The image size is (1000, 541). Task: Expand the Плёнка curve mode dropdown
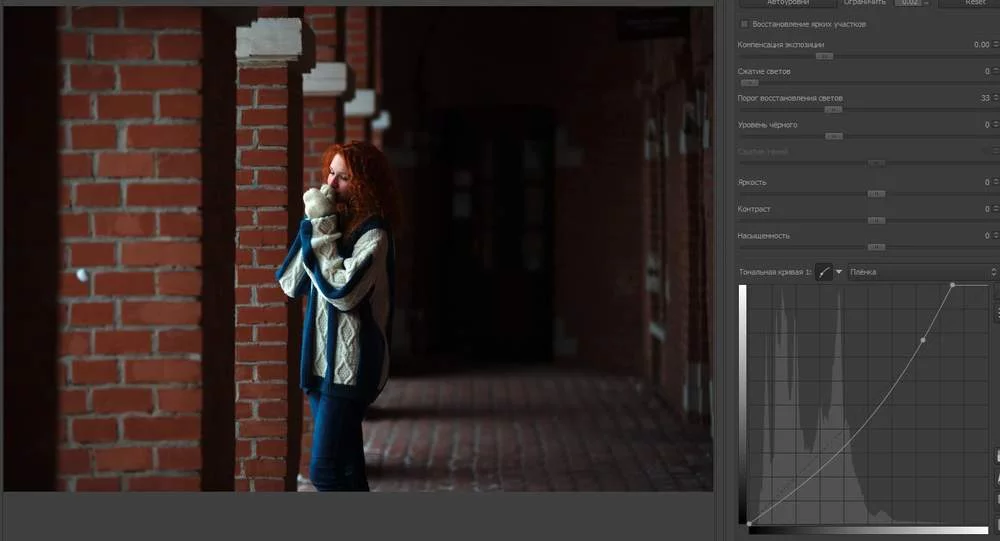[x=921, y=272]
